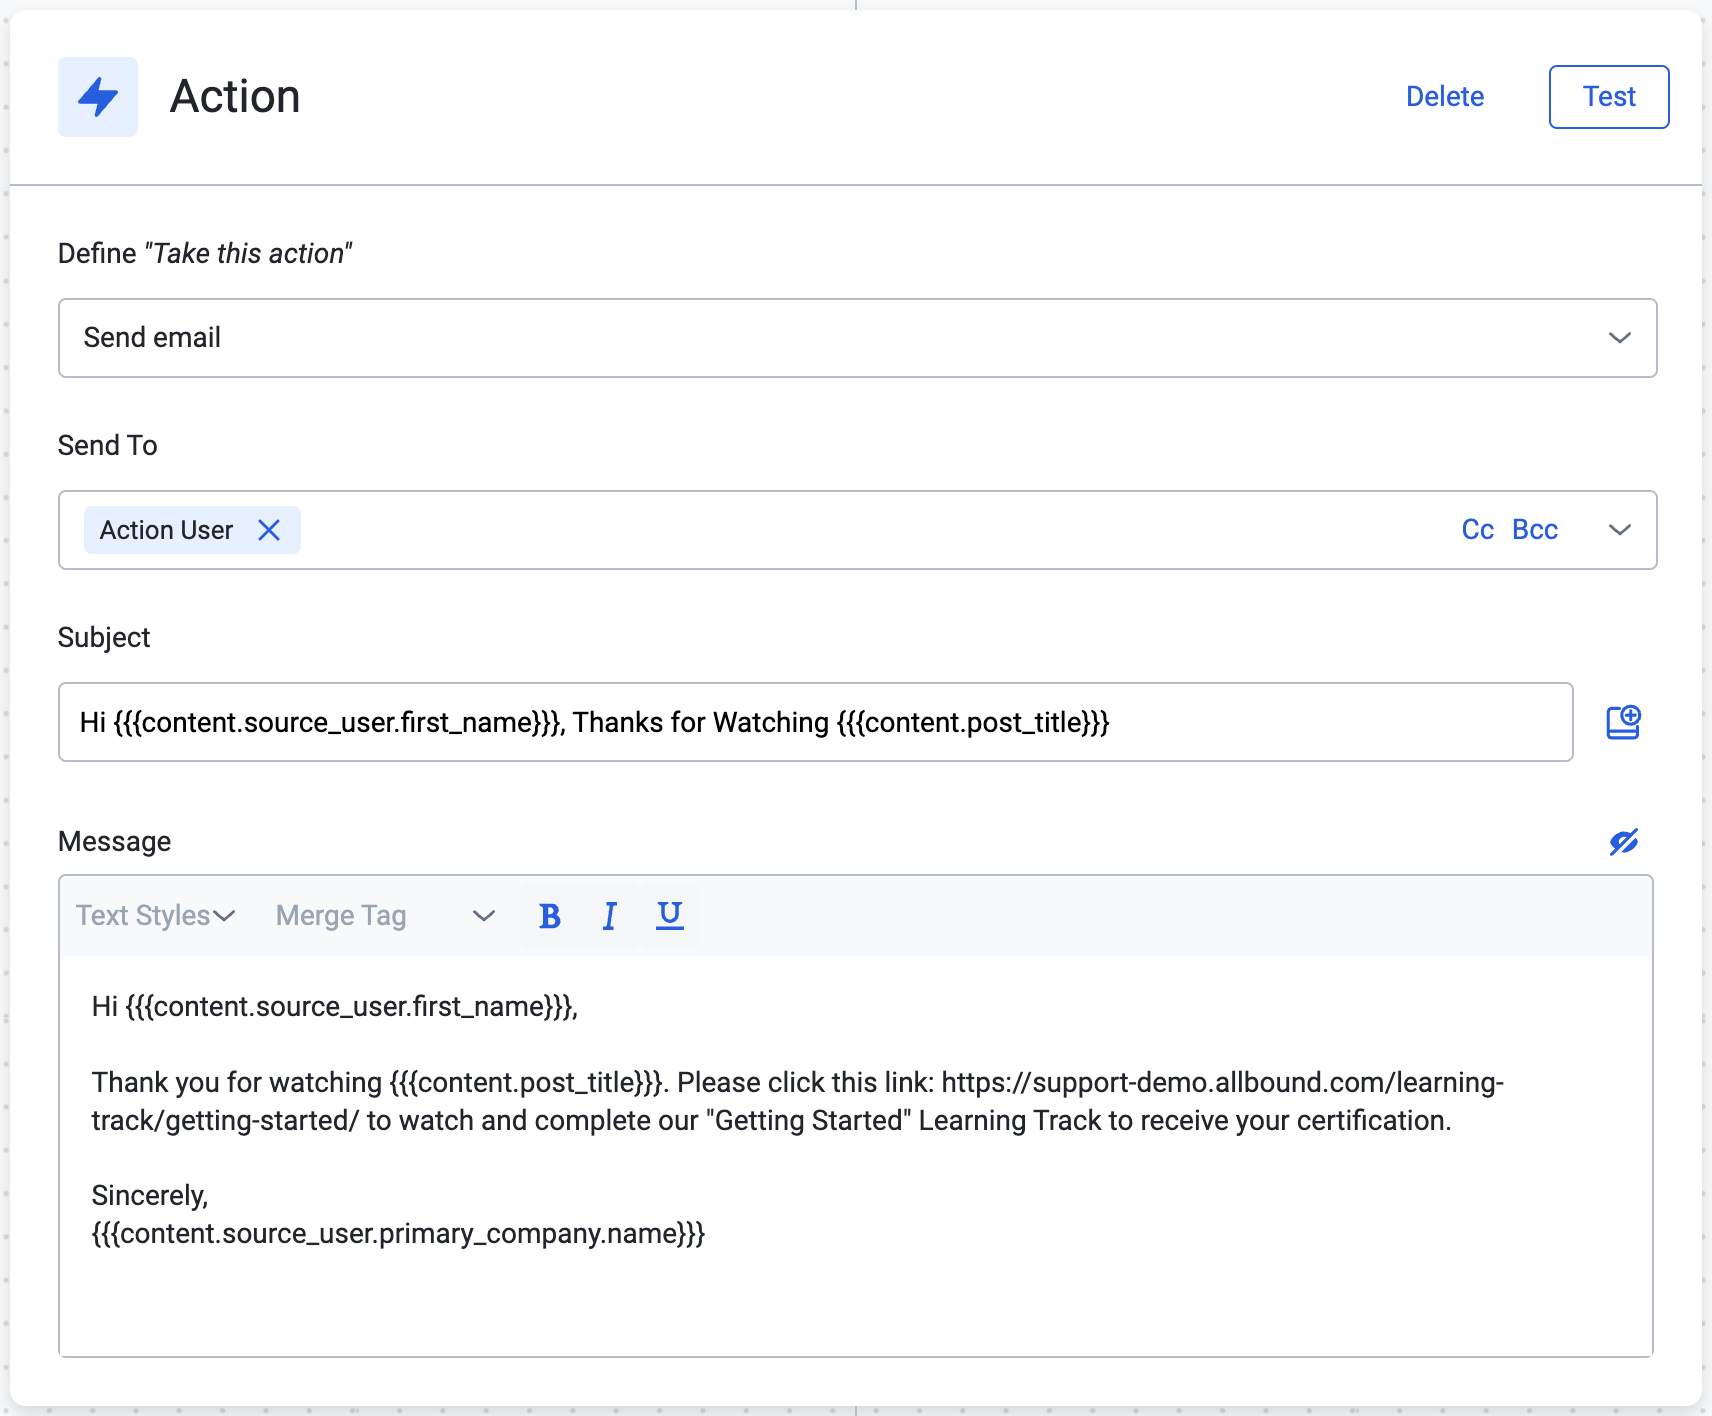The width and height of the screenshot is (1712, 1416).
Task: Toggle the message preview eye icon
Action: coord(1623,842)
